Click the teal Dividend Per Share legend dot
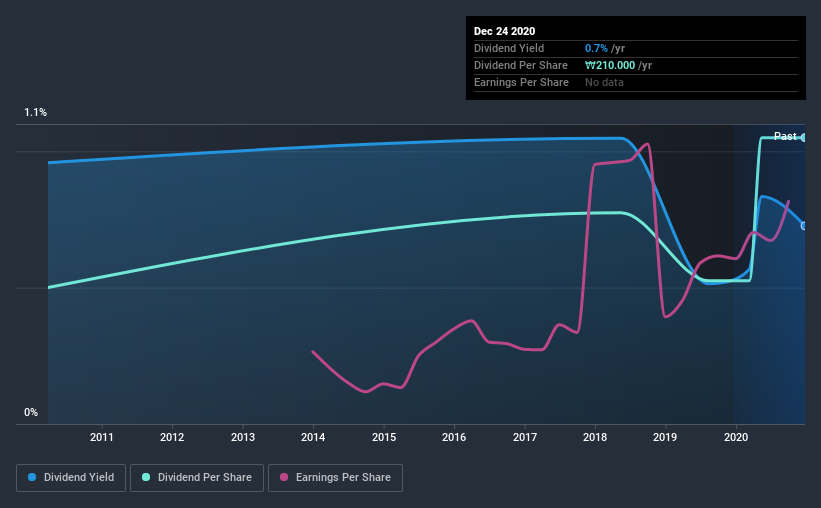This screenshot has width=821, height=508. tap(146, 477)
